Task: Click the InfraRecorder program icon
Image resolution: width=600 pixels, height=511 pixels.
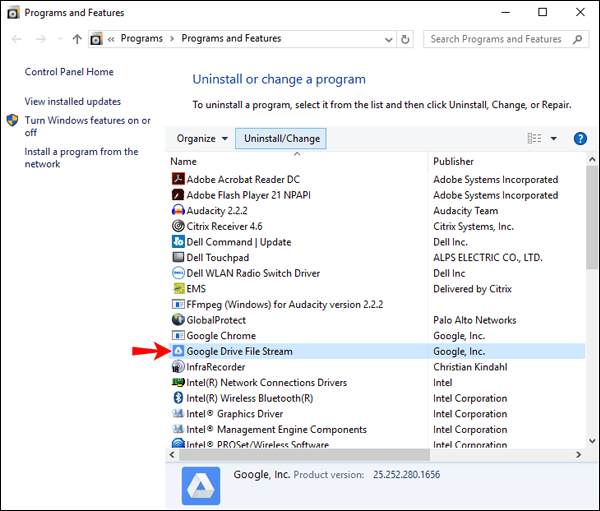Action: pos(178,367)
